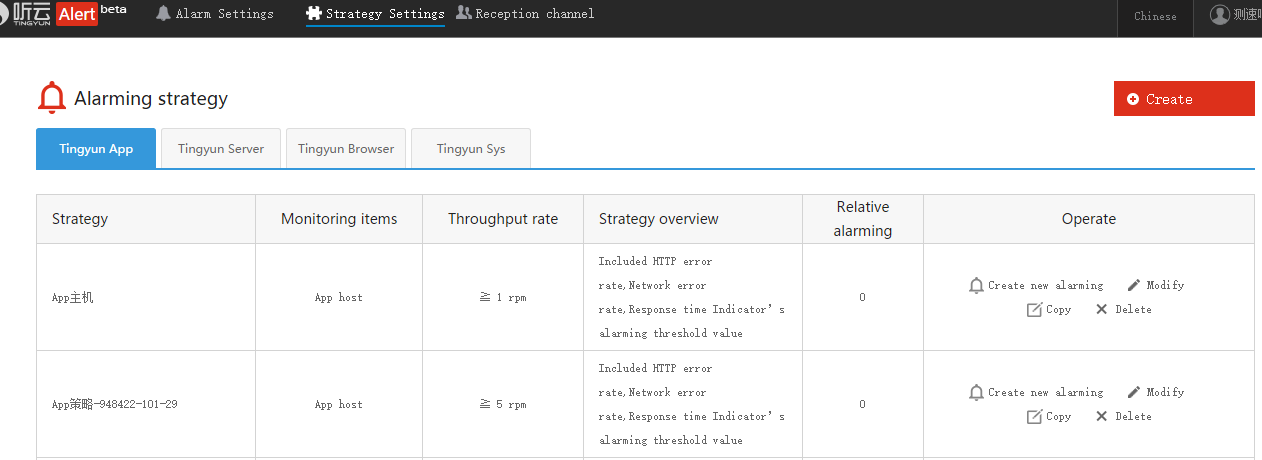This screenshot has height=460, width=1262.
Task: Click the people icon beside Reception channel
Action: (x=464, y=13)
